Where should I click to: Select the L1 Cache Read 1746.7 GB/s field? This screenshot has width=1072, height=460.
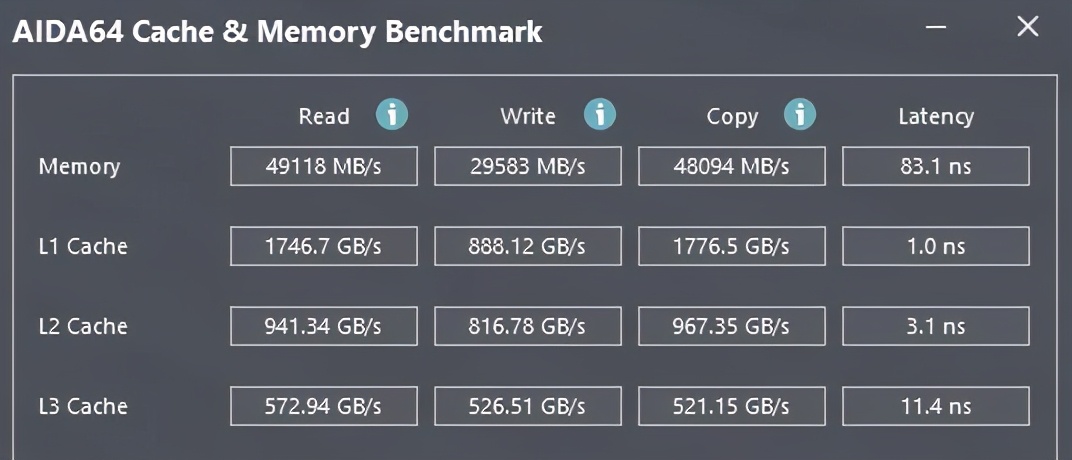pyautogui.click(x=323, y=246)
